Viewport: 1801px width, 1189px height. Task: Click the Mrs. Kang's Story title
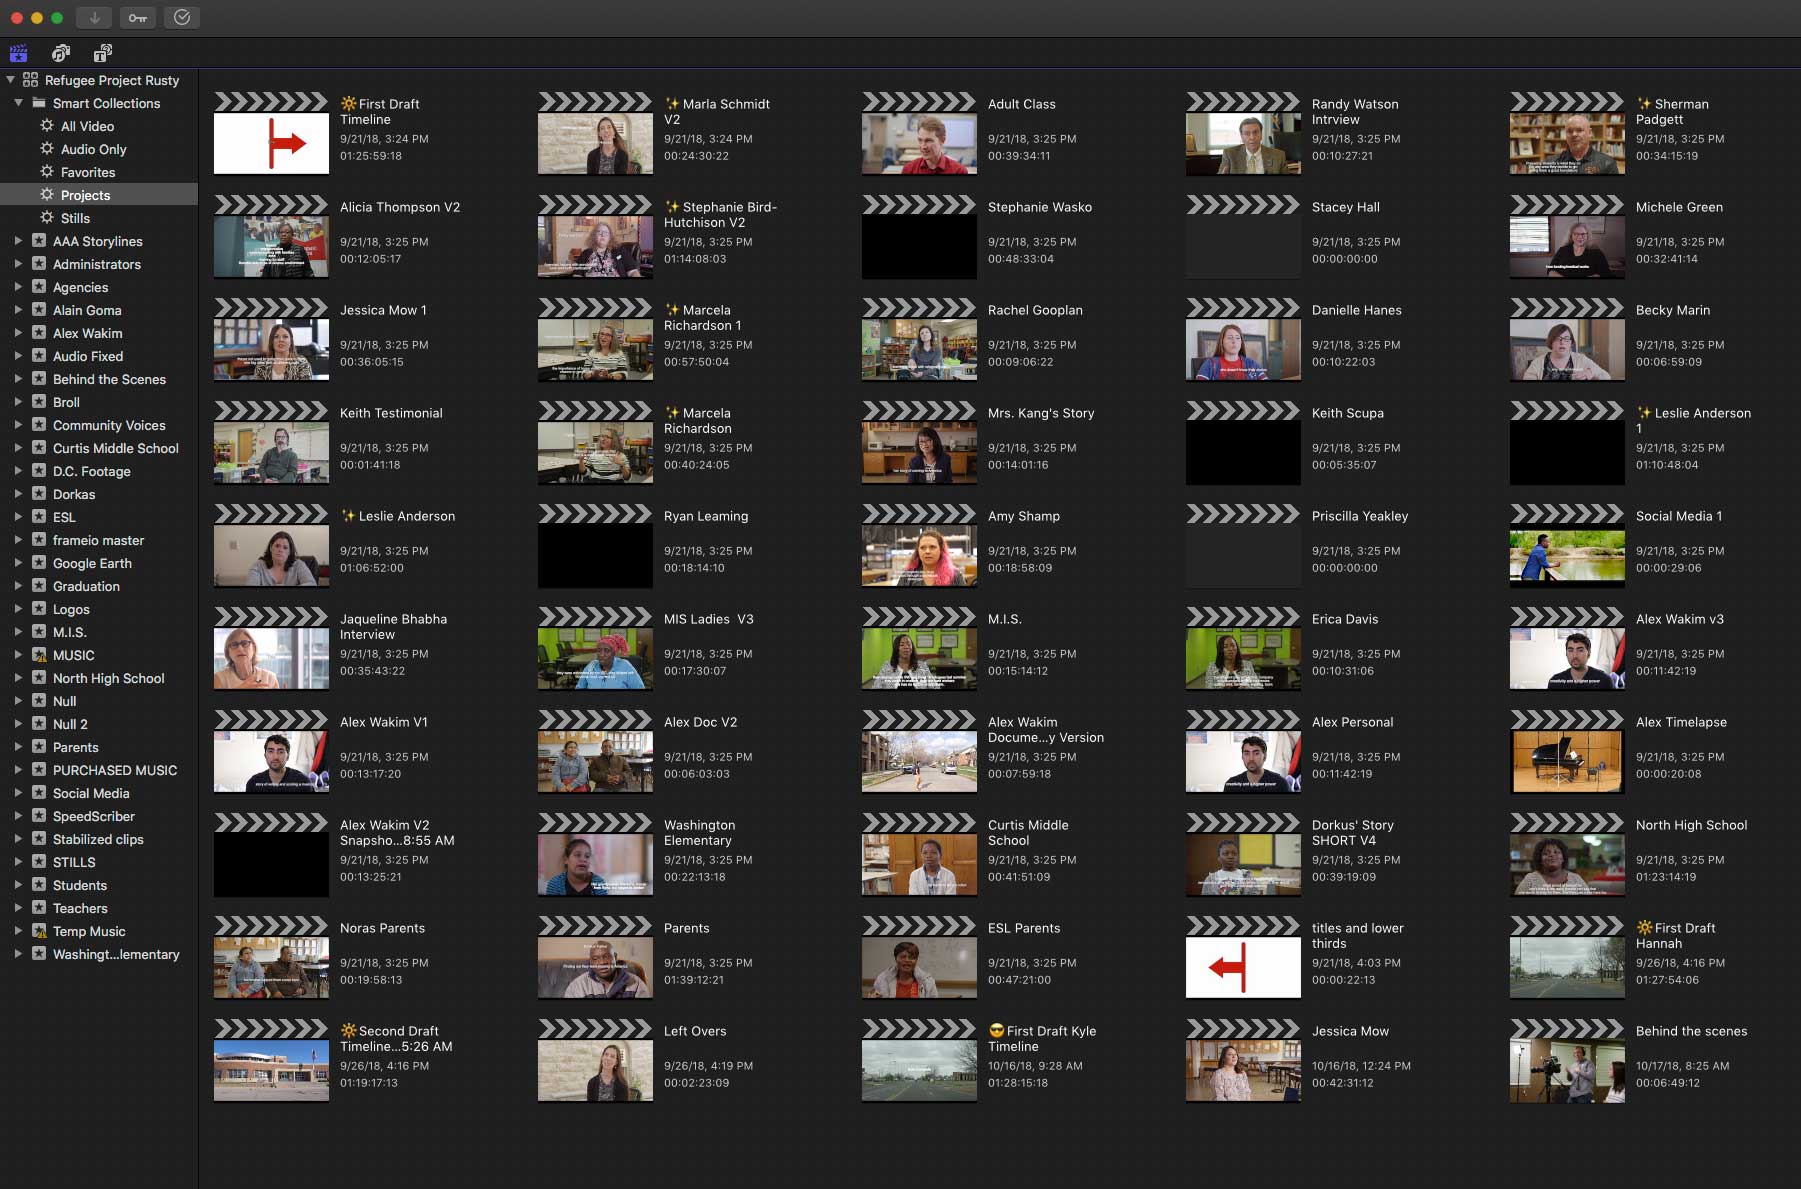(1041, 413)
